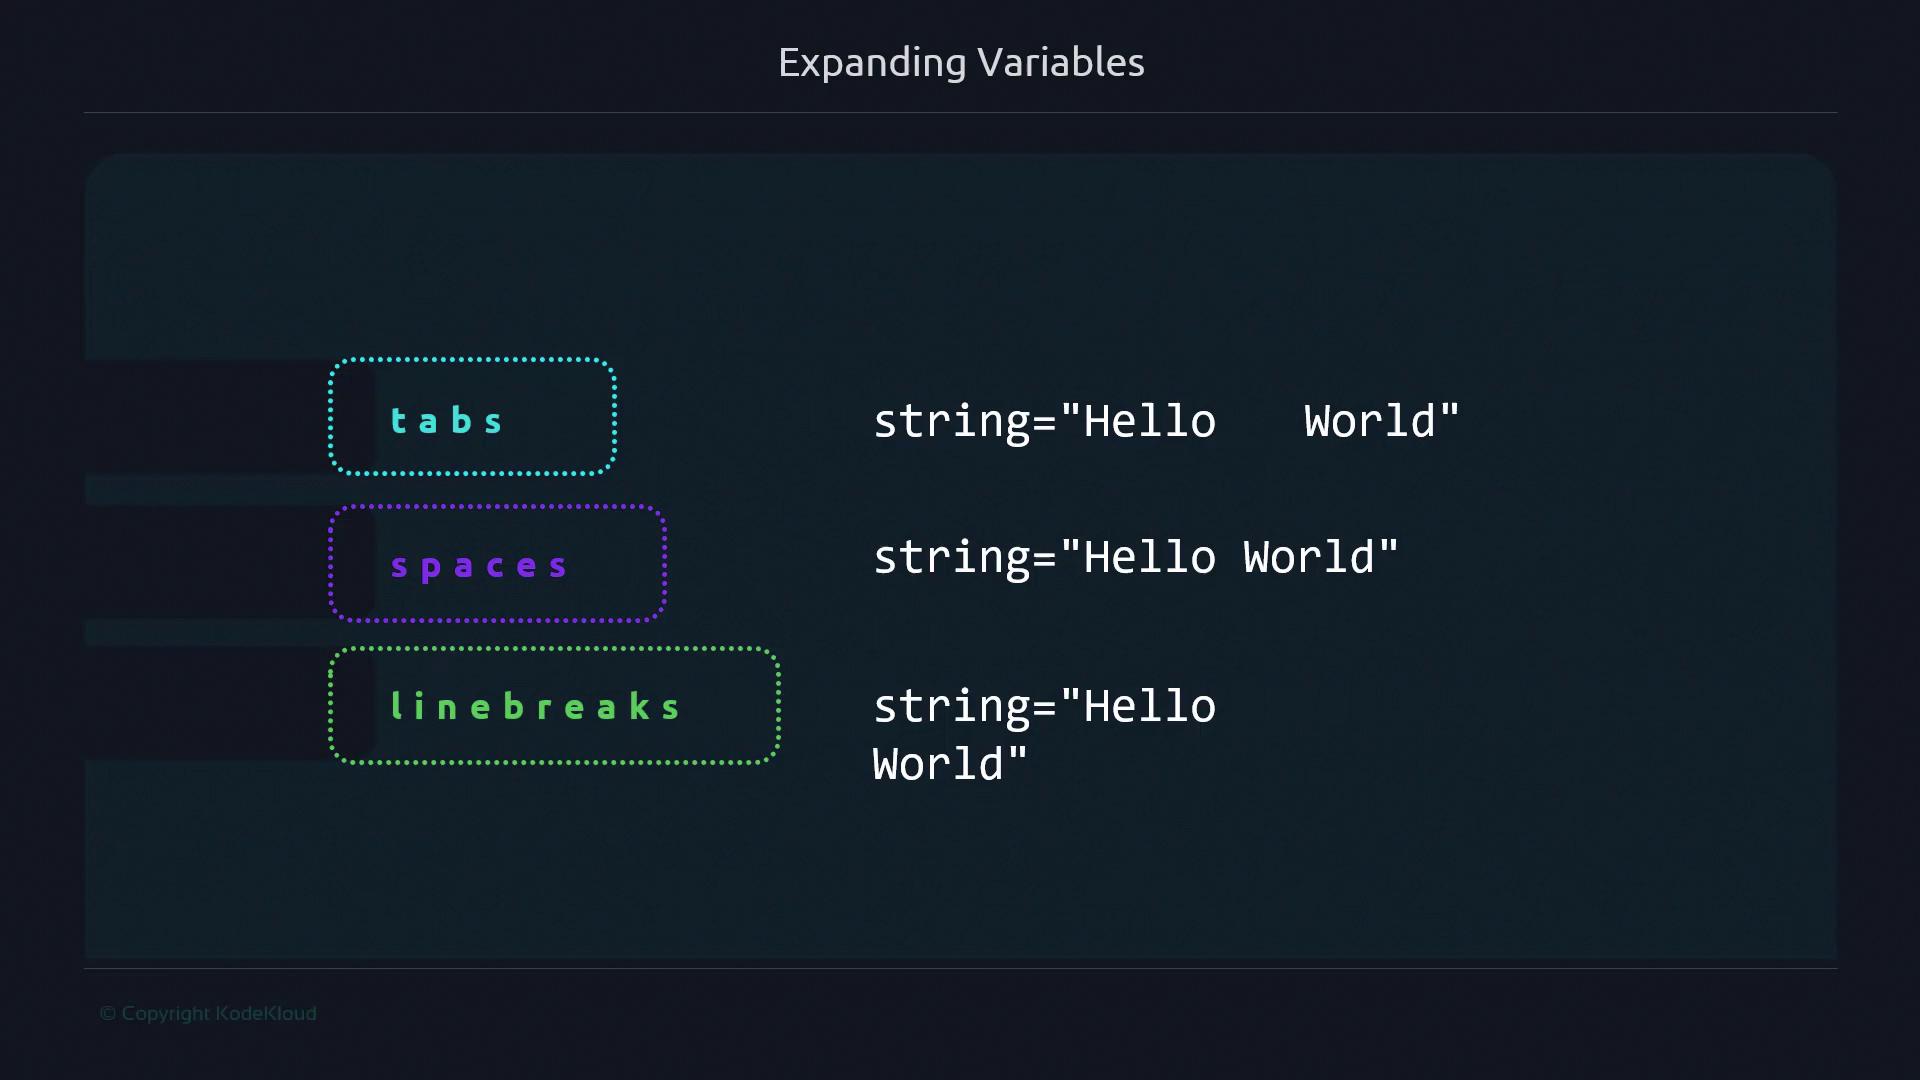Click 'World' on the linebreak's second line
Viewport: 1920px width, 1080px height.
tap(938, 765)
